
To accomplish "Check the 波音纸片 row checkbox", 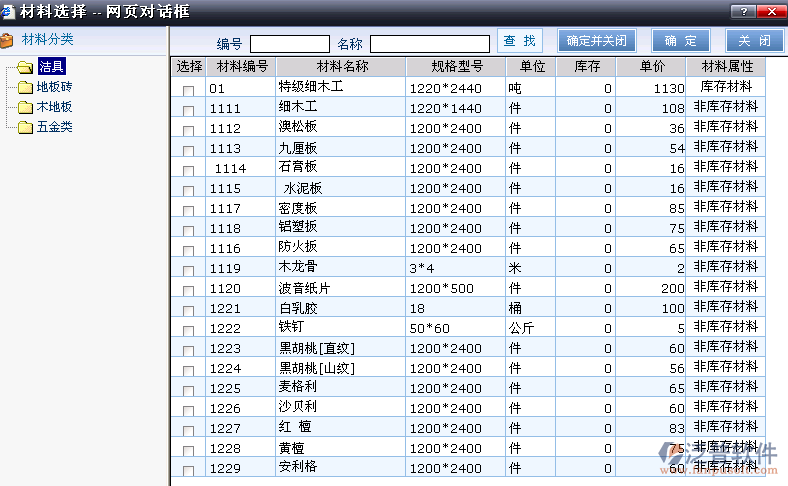I will (x=188, y=290).
